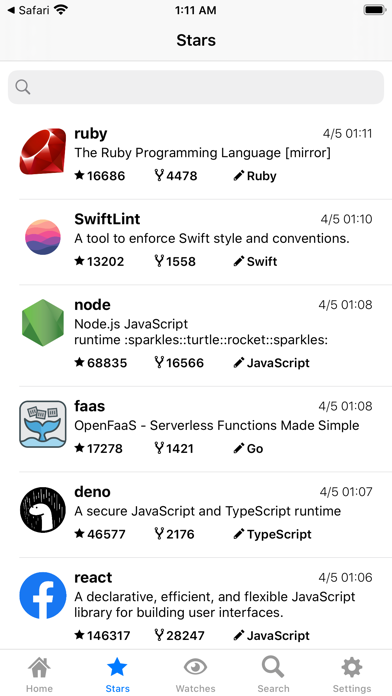Focus the stars search input field
The image size is (392, 696).
(196, 87)
